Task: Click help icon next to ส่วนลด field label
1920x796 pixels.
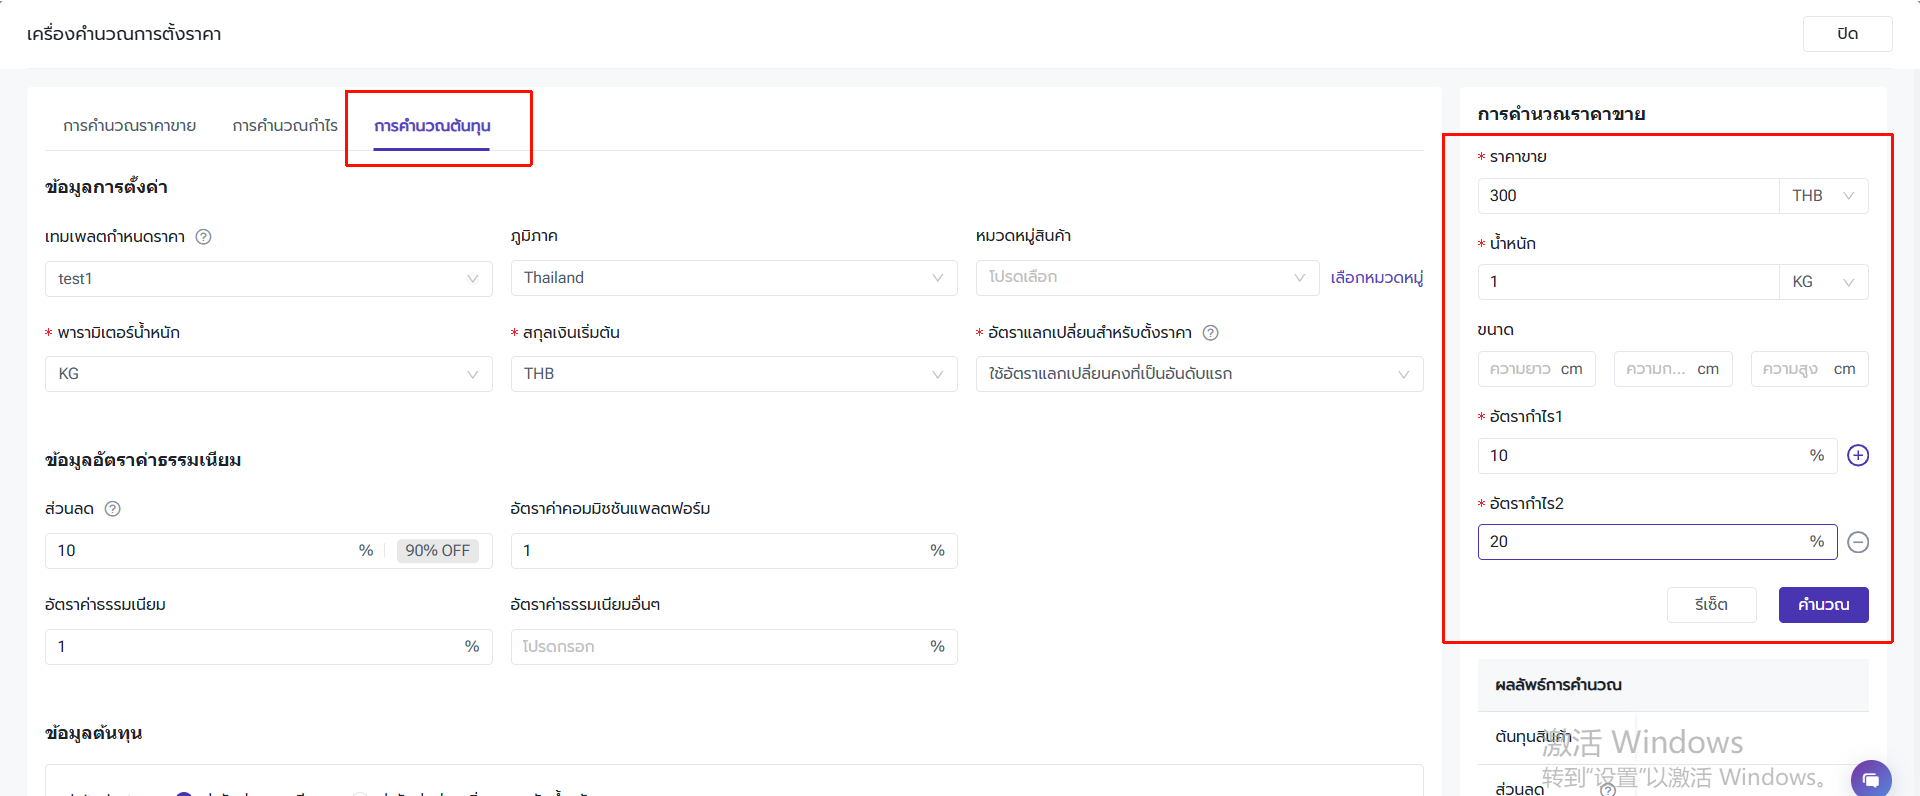Action: point(113,509)
